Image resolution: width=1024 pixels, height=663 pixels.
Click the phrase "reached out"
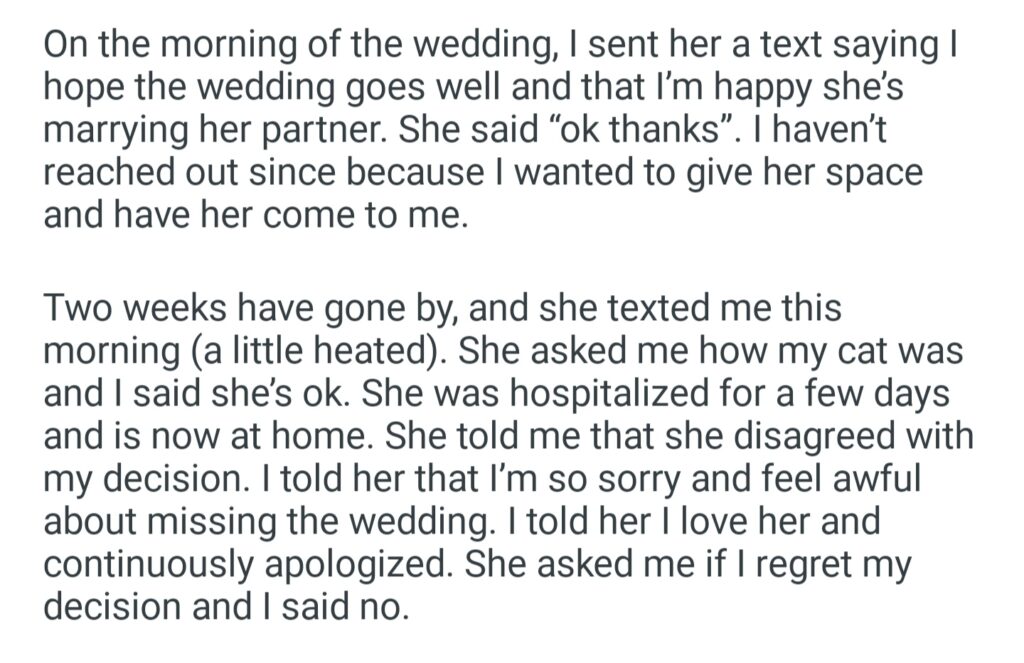138,174
